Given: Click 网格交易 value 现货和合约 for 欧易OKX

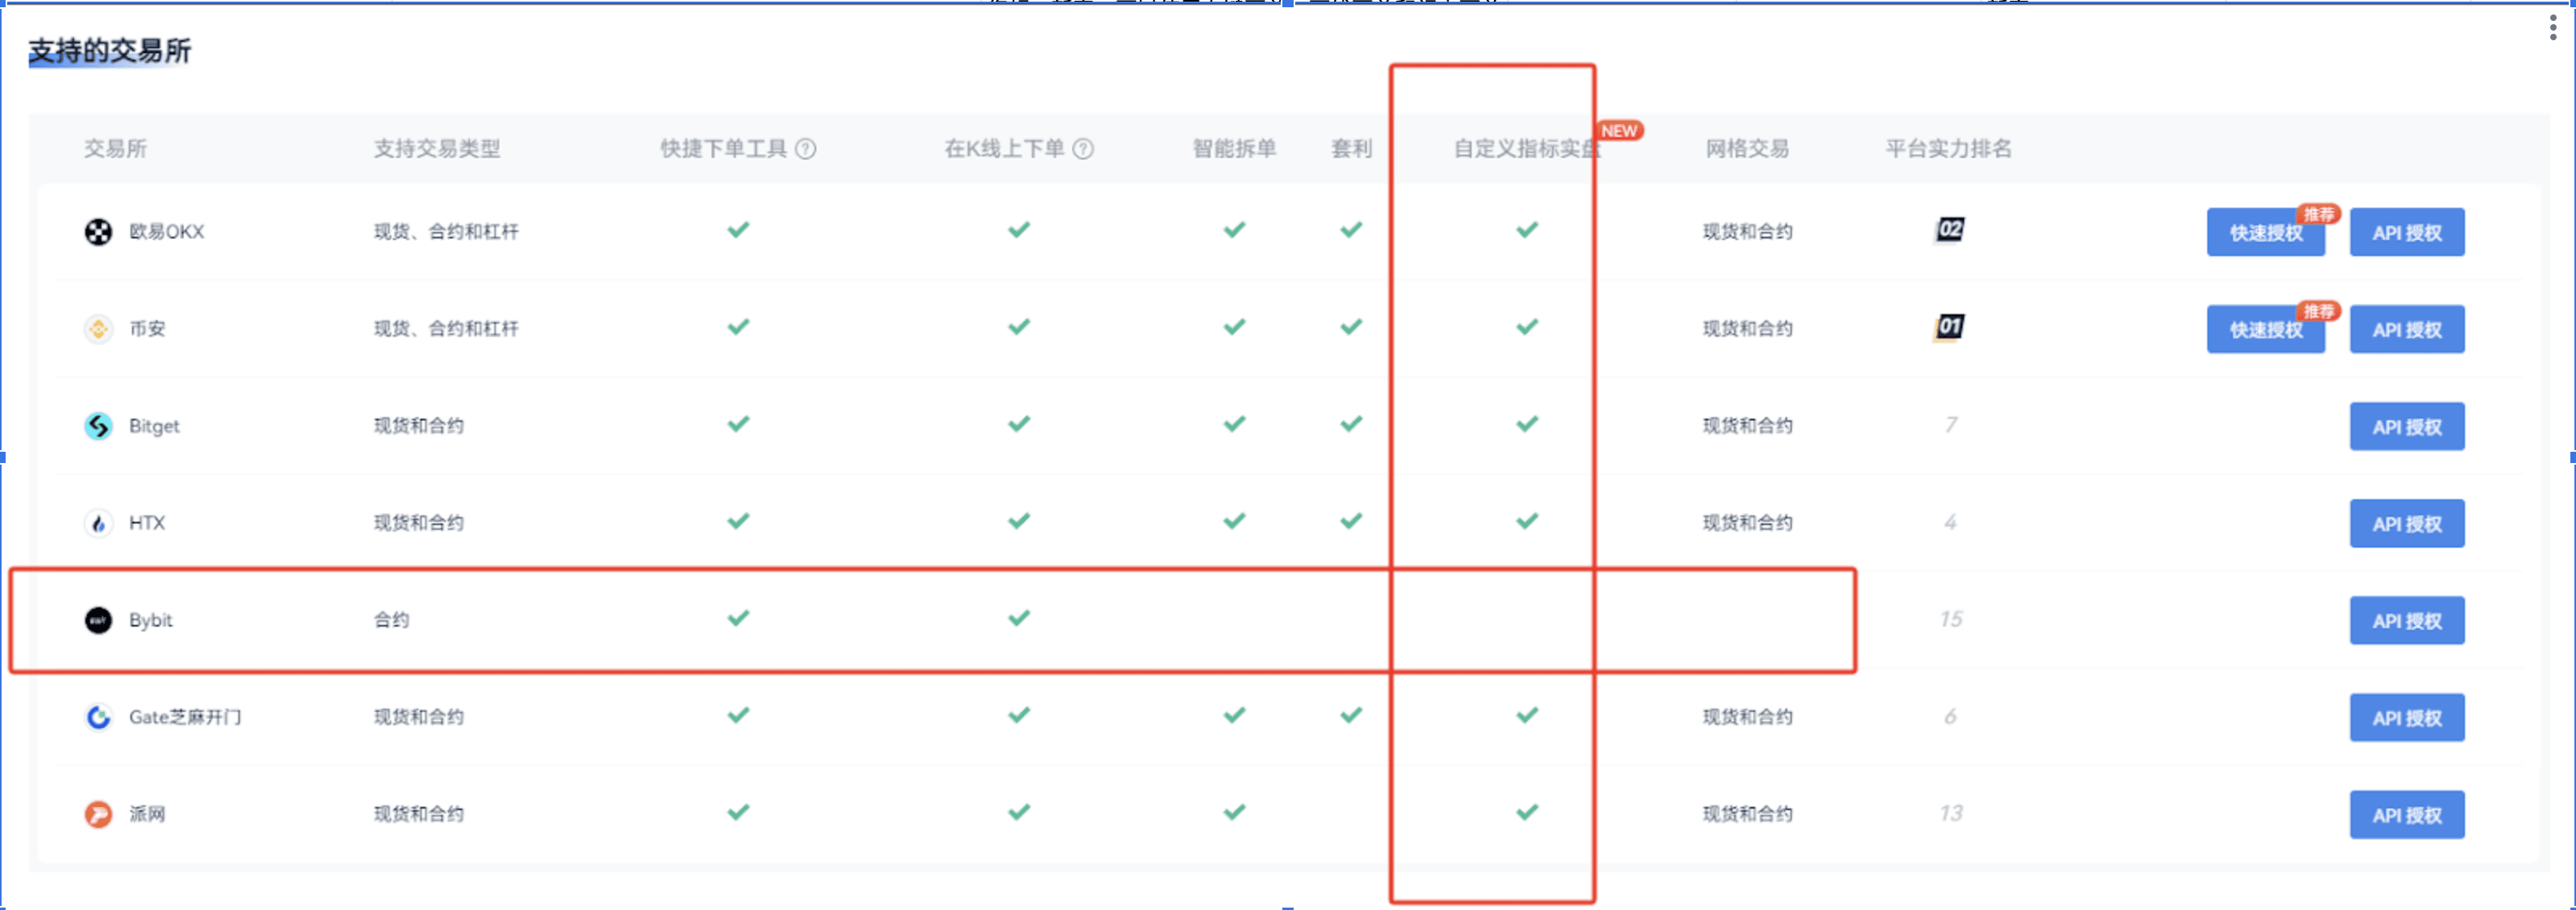Looking at the screenshot, I should point(1748,232).
